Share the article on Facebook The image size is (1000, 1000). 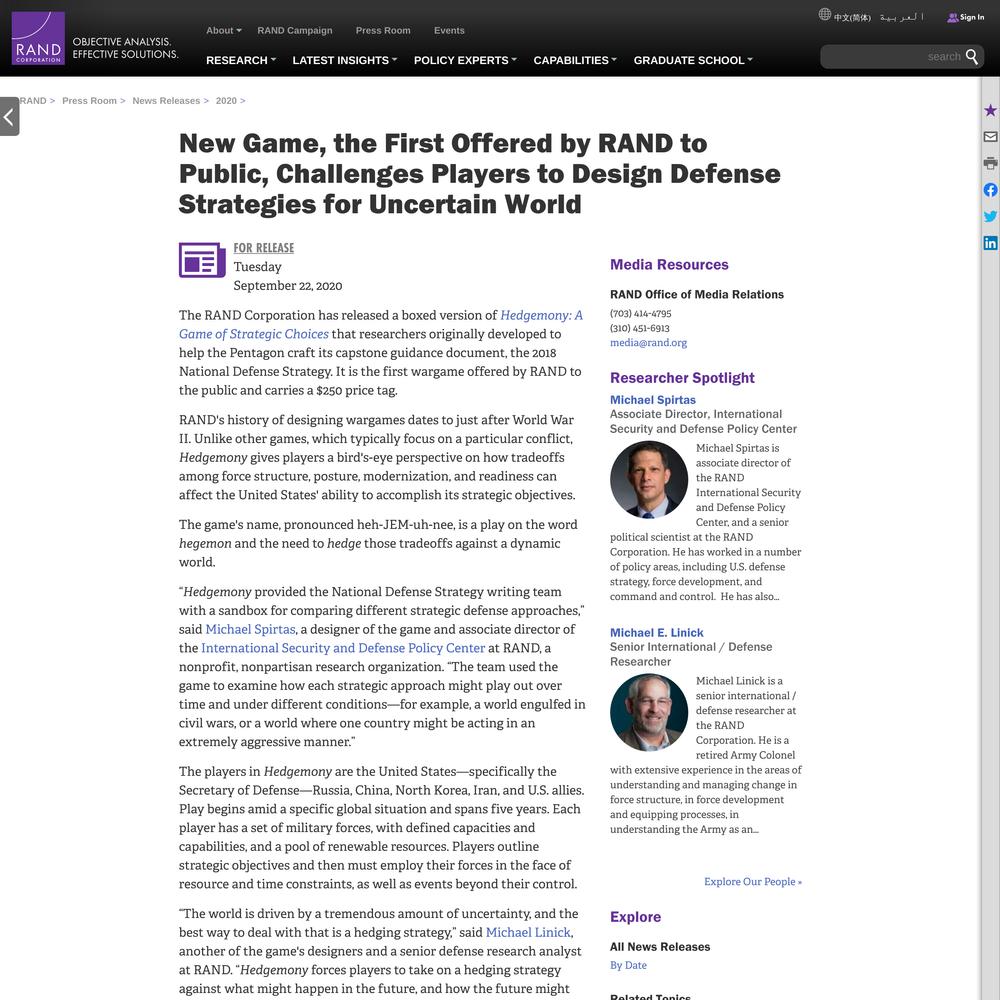990,190
